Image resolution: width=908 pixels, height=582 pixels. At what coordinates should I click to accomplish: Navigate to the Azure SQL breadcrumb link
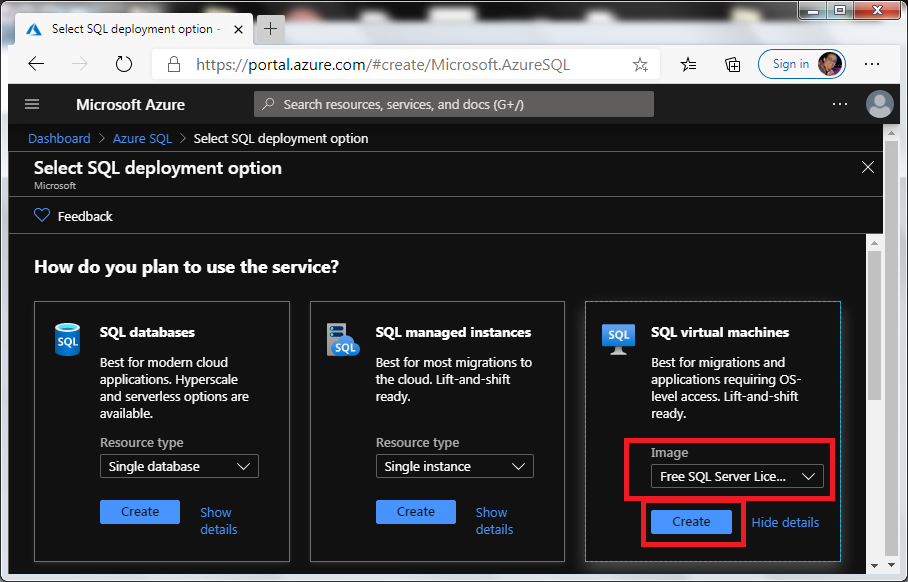point(141,138)
